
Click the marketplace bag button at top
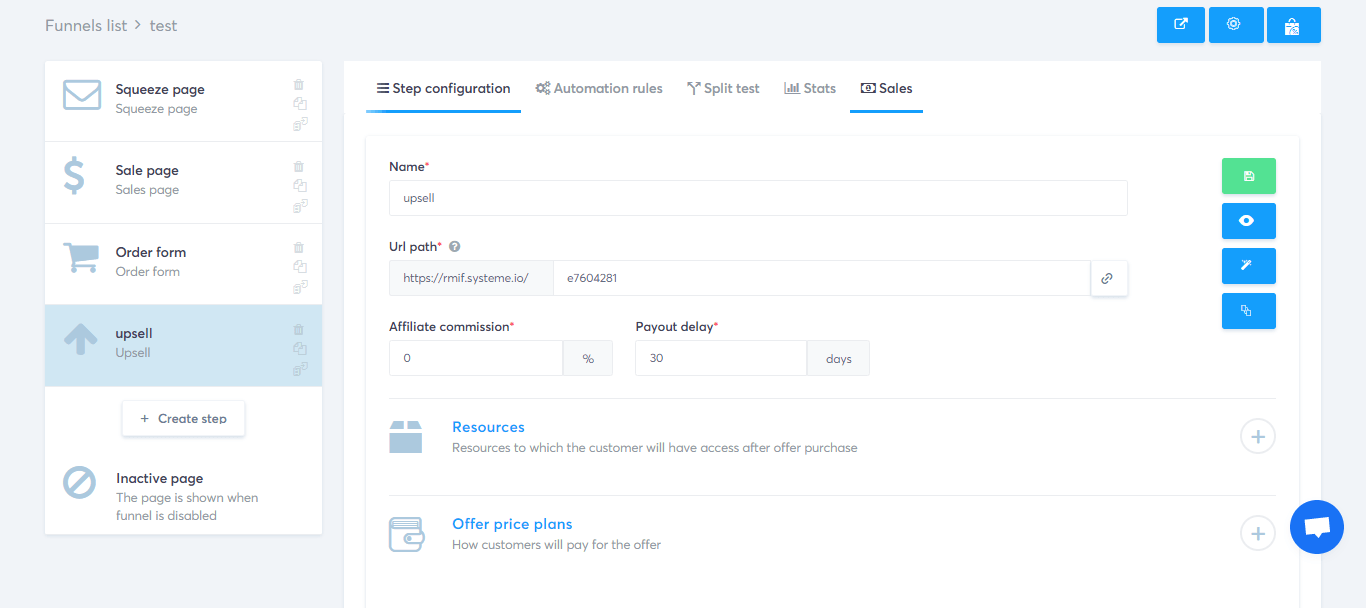coord(1294,25)
